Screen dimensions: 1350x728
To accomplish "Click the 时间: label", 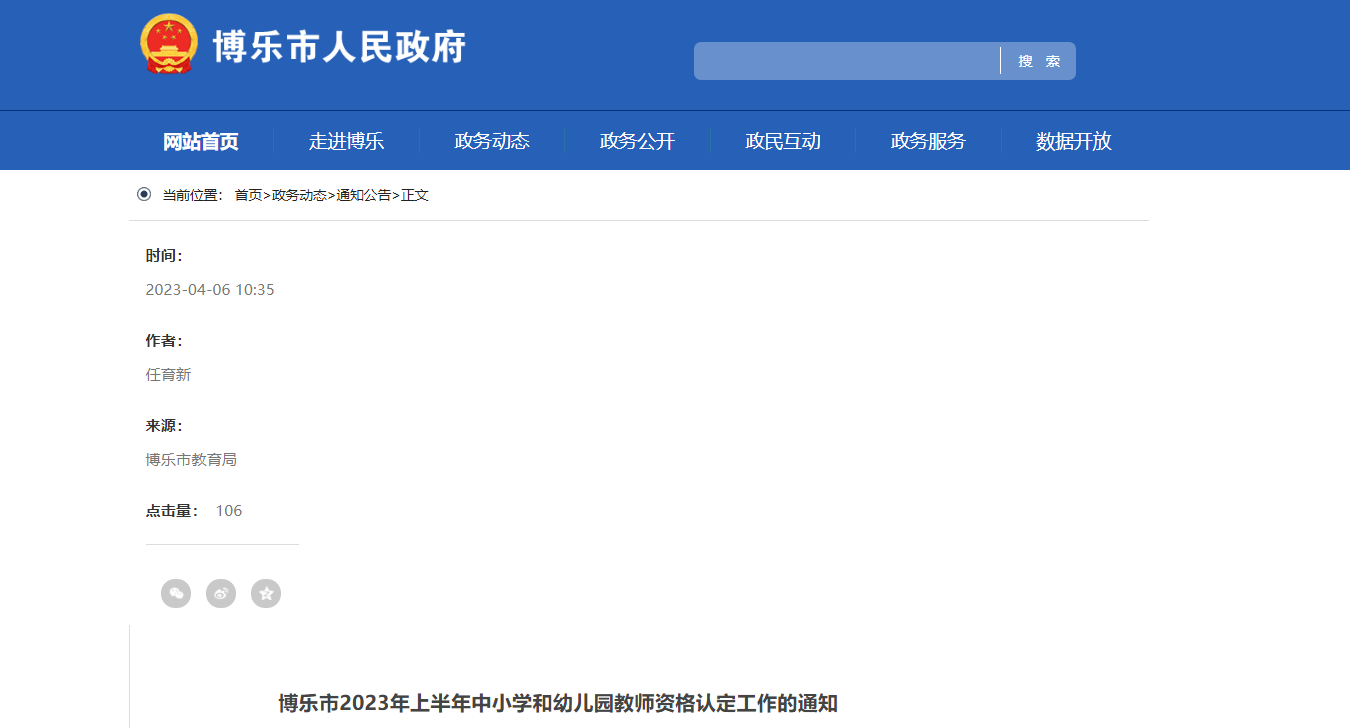I will (x=164, y=256).
